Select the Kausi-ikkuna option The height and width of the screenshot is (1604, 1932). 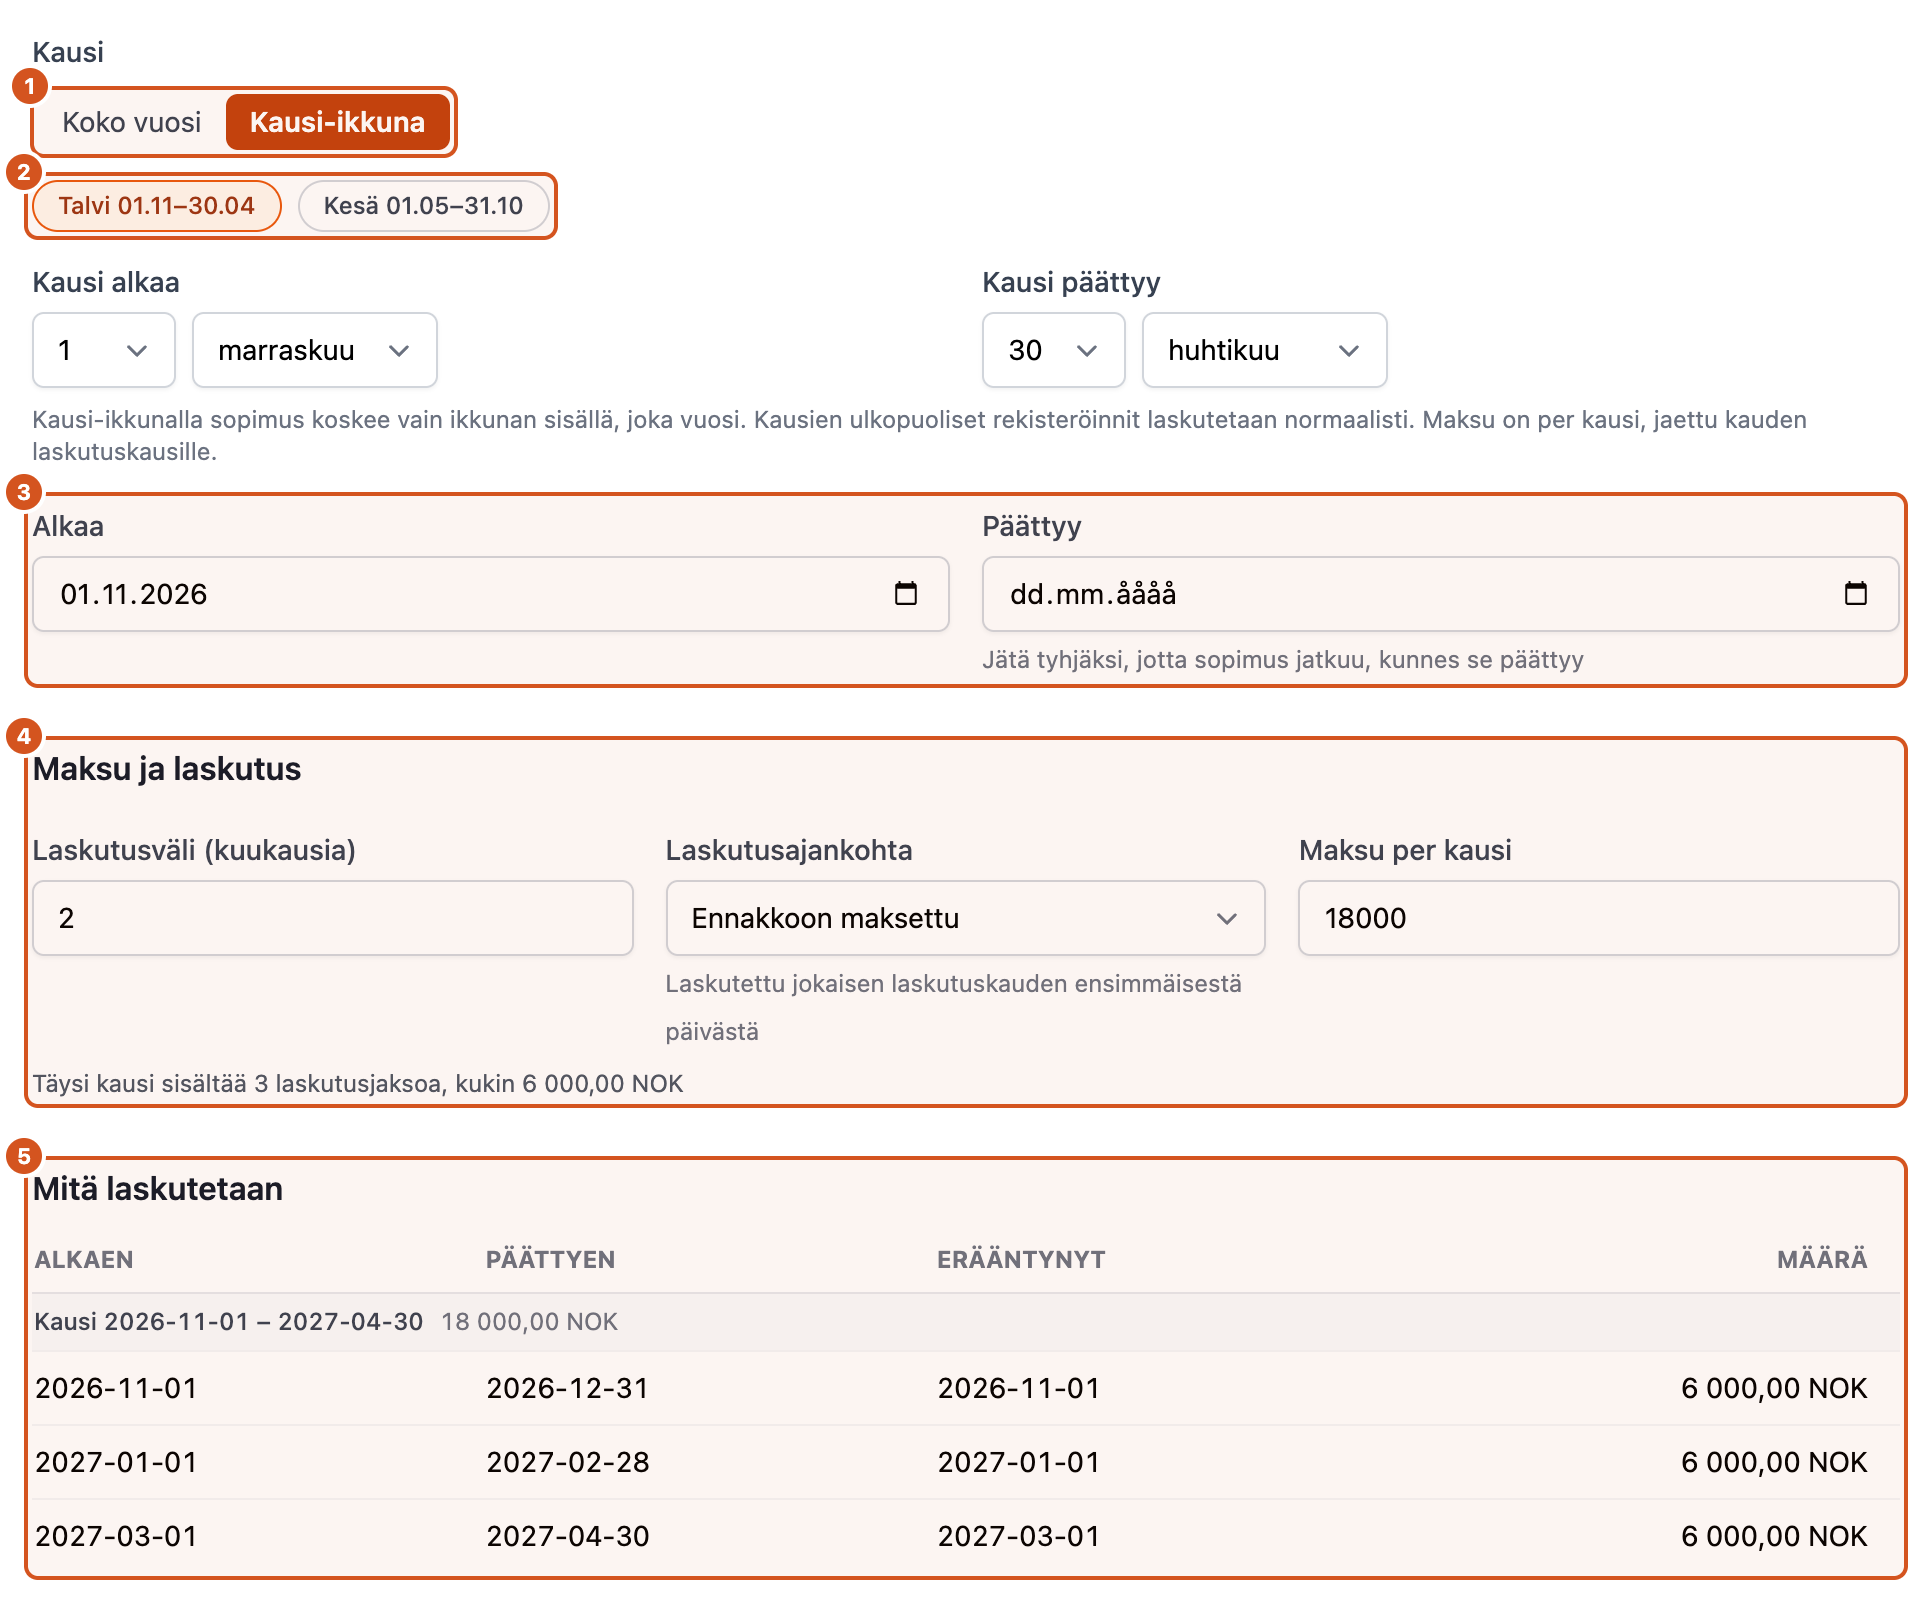tap(337, 122)
